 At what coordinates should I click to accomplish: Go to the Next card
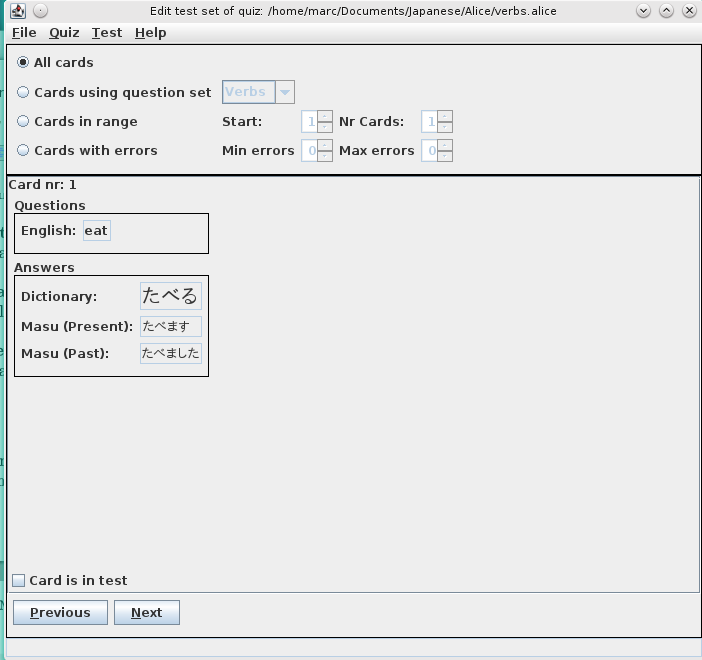coord(147,612)
